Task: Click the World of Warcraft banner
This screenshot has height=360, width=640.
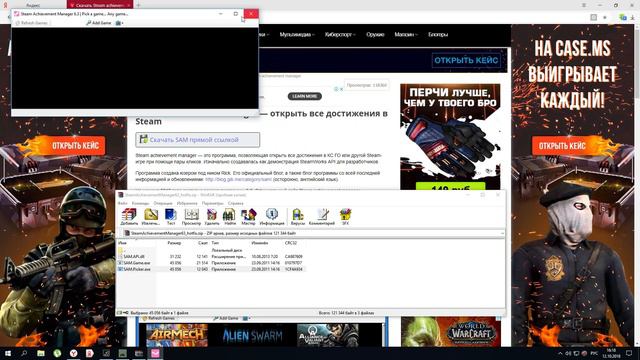Action: 451,332
